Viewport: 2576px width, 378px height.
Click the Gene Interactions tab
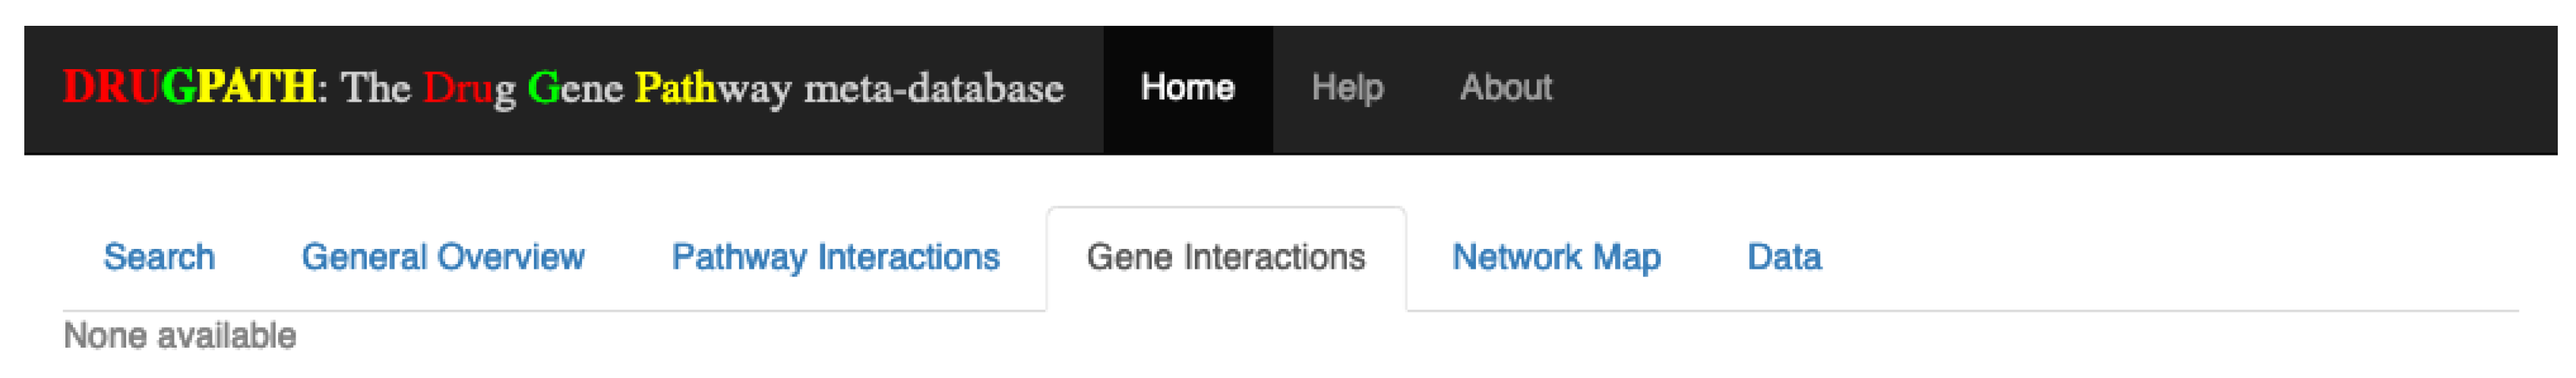1225,257
